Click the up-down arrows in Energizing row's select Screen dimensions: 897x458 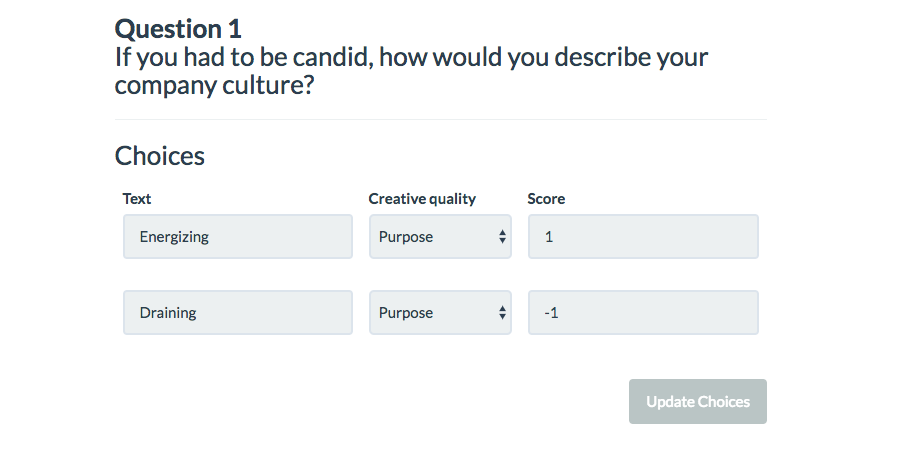(502, 237)
